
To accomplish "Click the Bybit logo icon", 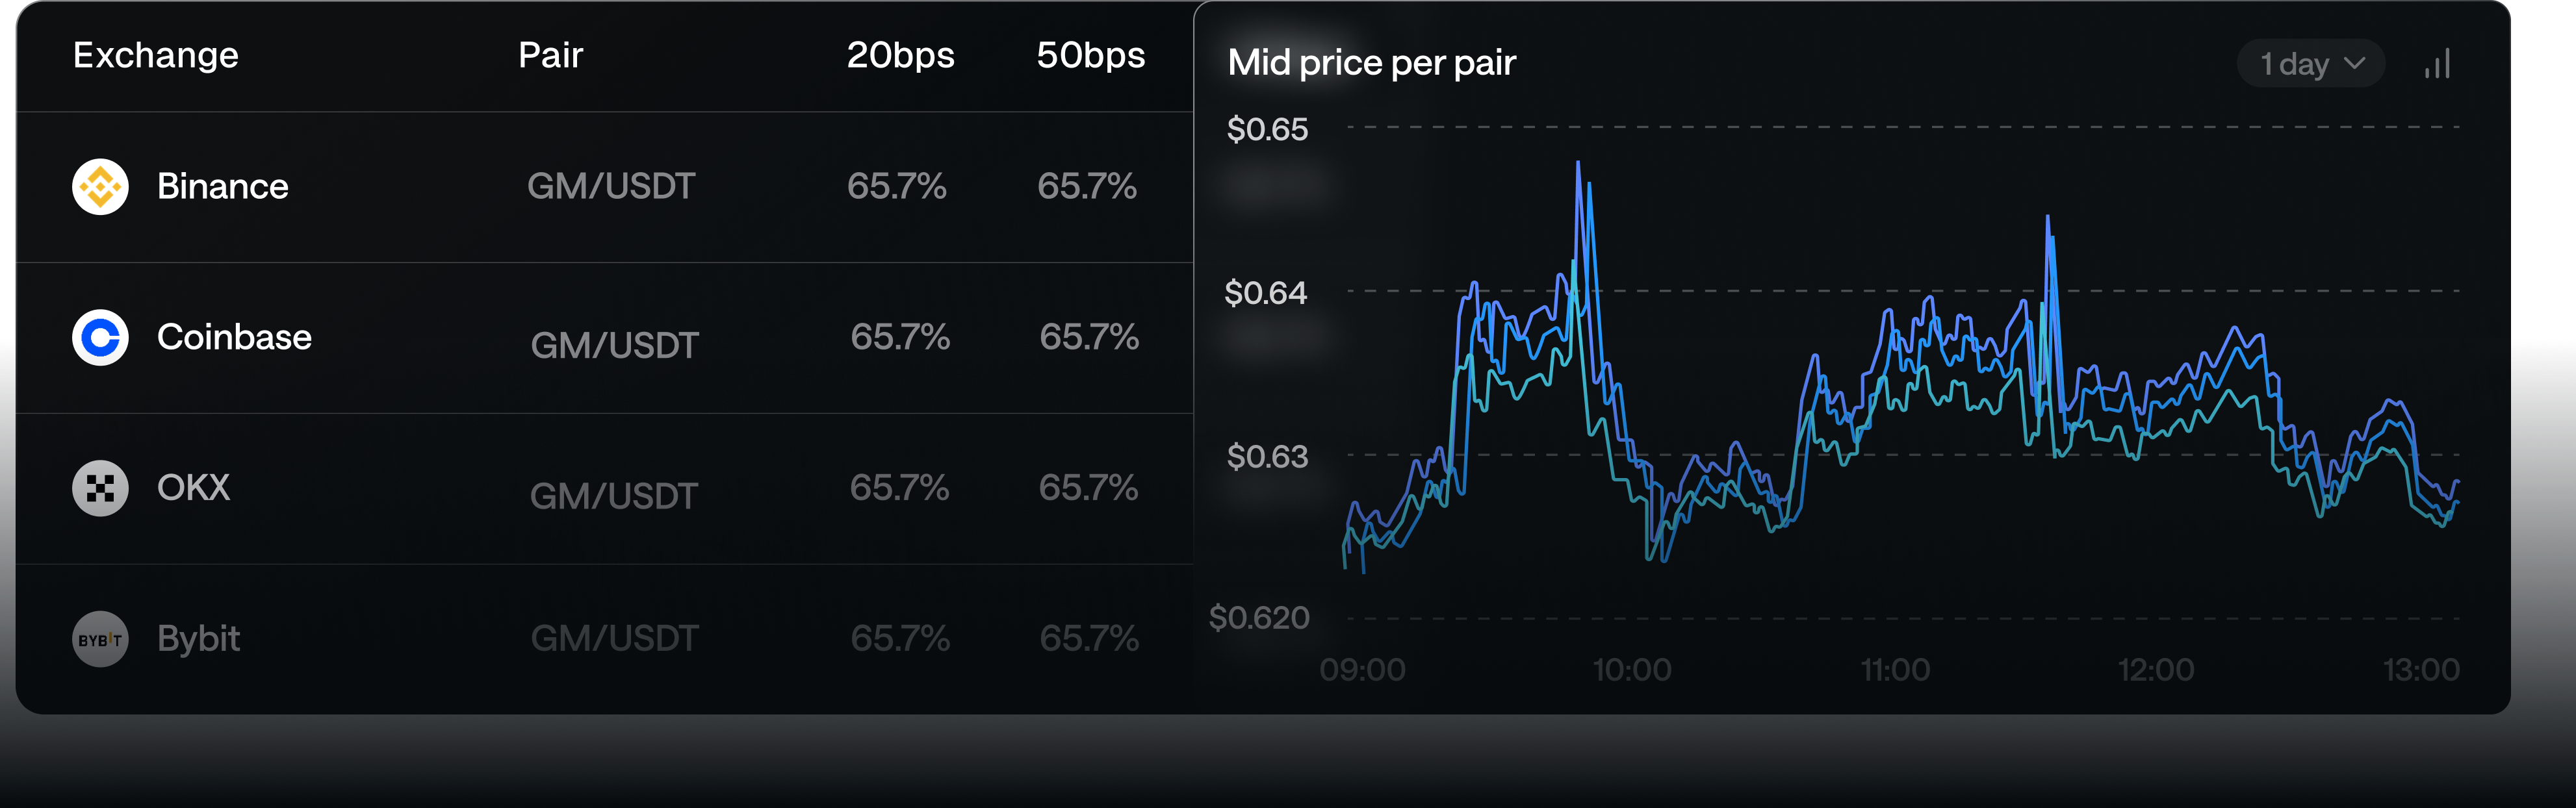I will point(100,639).
